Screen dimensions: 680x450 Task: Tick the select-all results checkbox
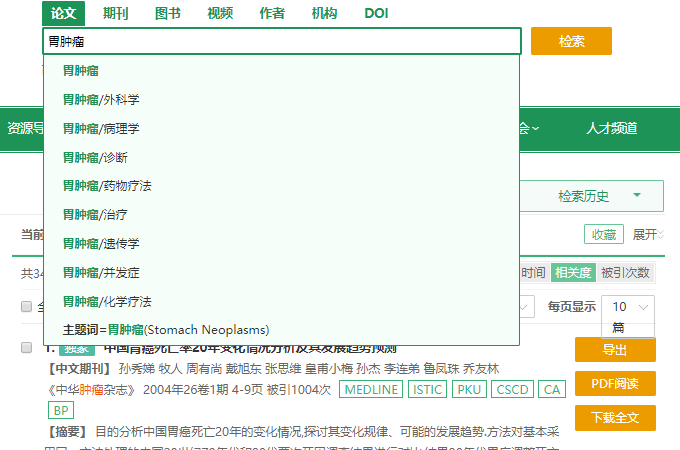coord(27,307)
